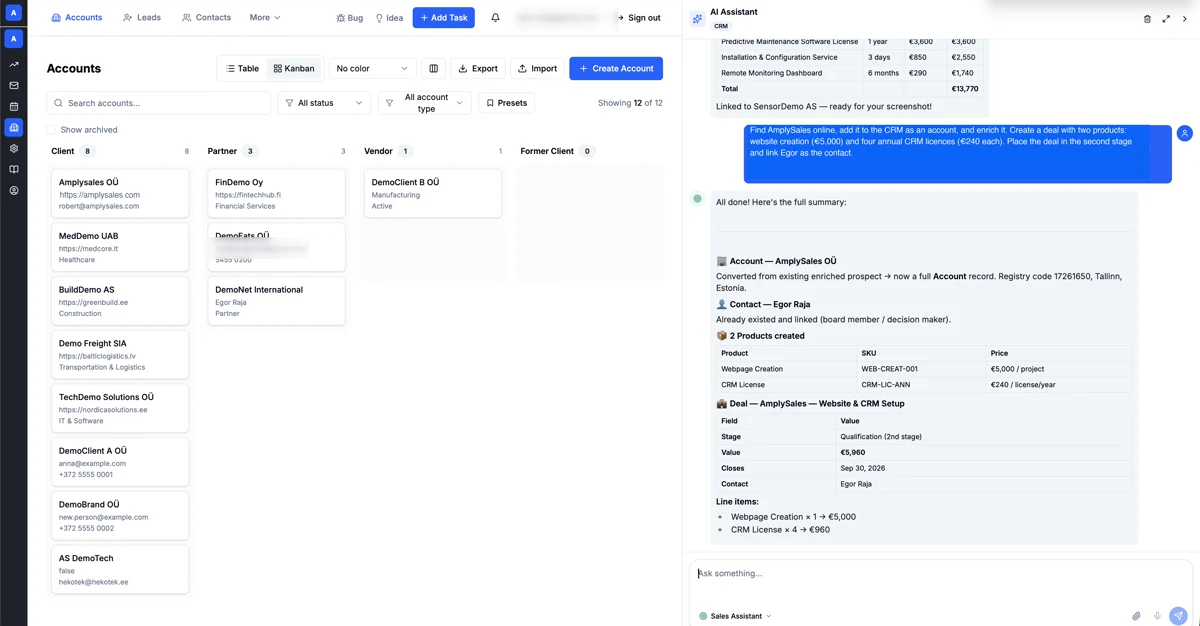
Task: Open the Demo Freight SIA account card
Action: [120, 355]
